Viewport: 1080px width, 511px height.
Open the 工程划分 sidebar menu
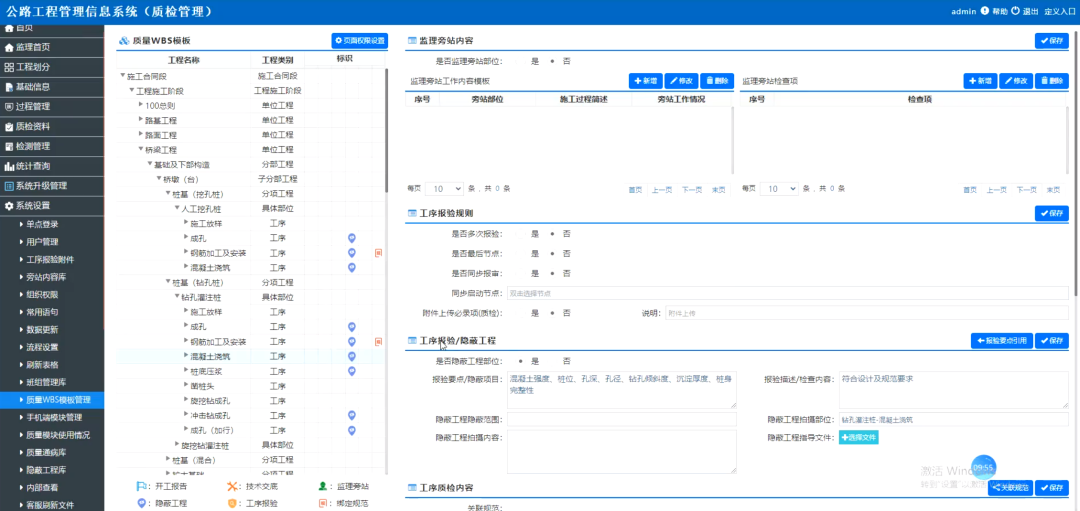tap(52, 67)
